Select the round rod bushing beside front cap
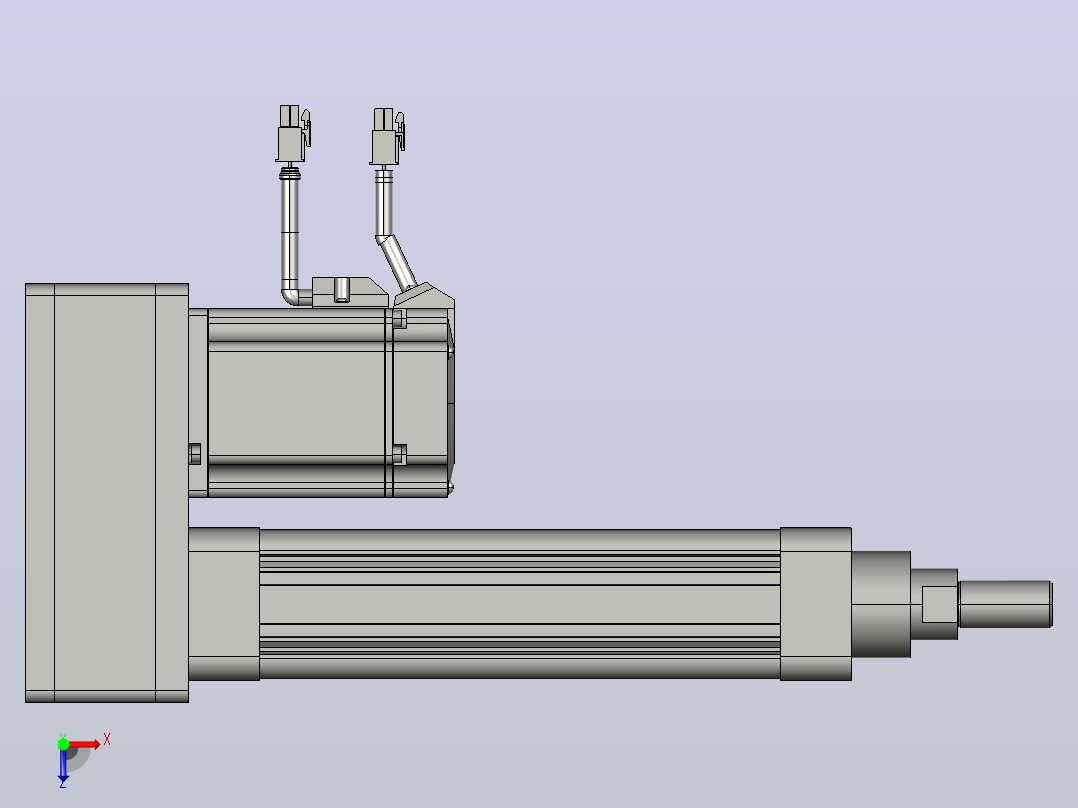Image resolution: width=1078 pixels, height=808 pixels. pyautogui.click(x=881, y=604)
